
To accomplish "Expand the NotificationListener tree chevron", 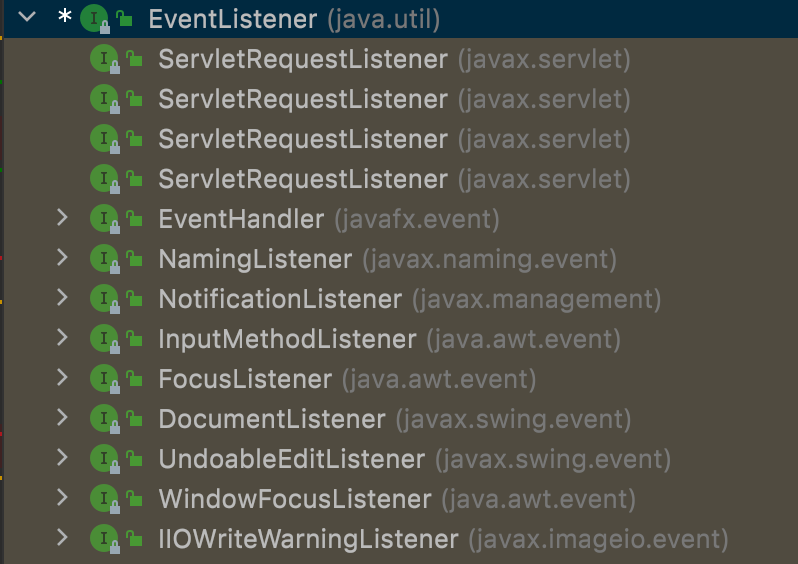I will tap(62, 298).
